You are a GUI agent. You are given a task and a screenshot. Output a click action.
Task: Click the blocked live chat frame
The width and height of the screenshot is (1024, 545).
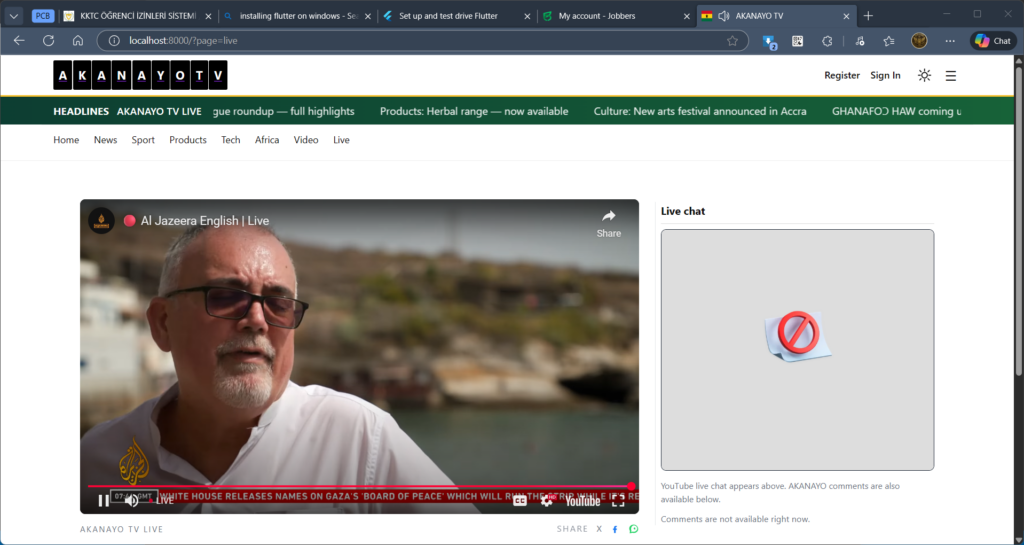[x=797, y=350]
